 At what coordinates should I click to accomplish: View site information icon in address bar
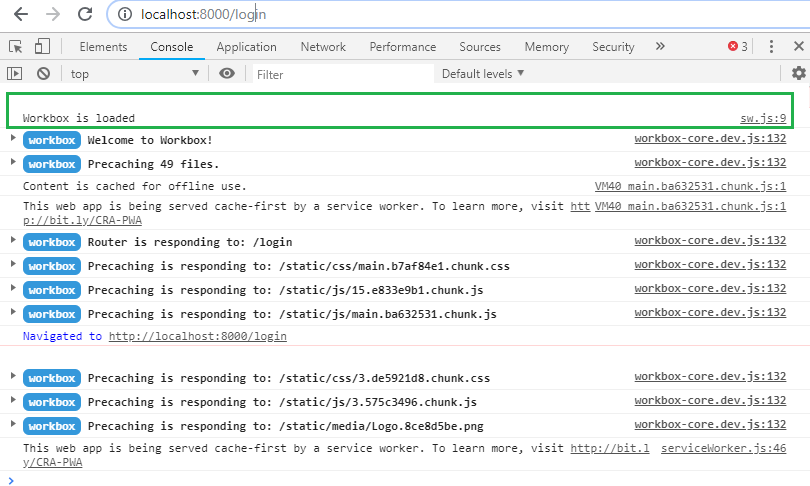(x=124, y=14)
